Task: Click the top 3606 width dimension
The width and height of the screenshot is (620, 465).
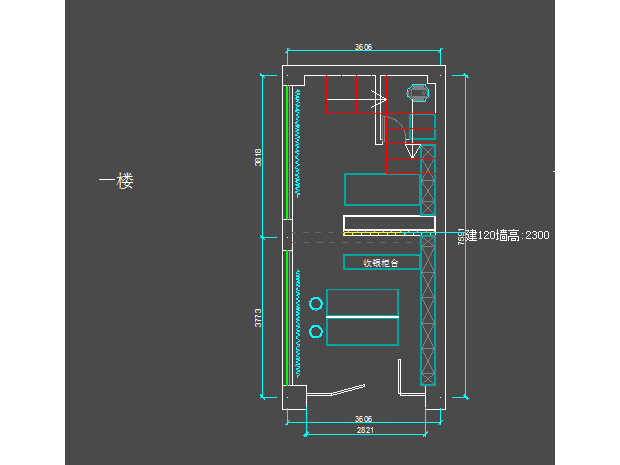Action: click(363, 47)
